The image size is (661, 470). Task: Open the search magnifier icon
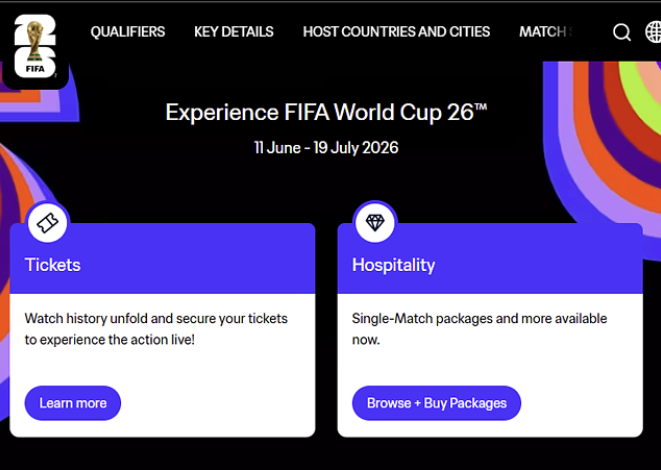[622, 32]
